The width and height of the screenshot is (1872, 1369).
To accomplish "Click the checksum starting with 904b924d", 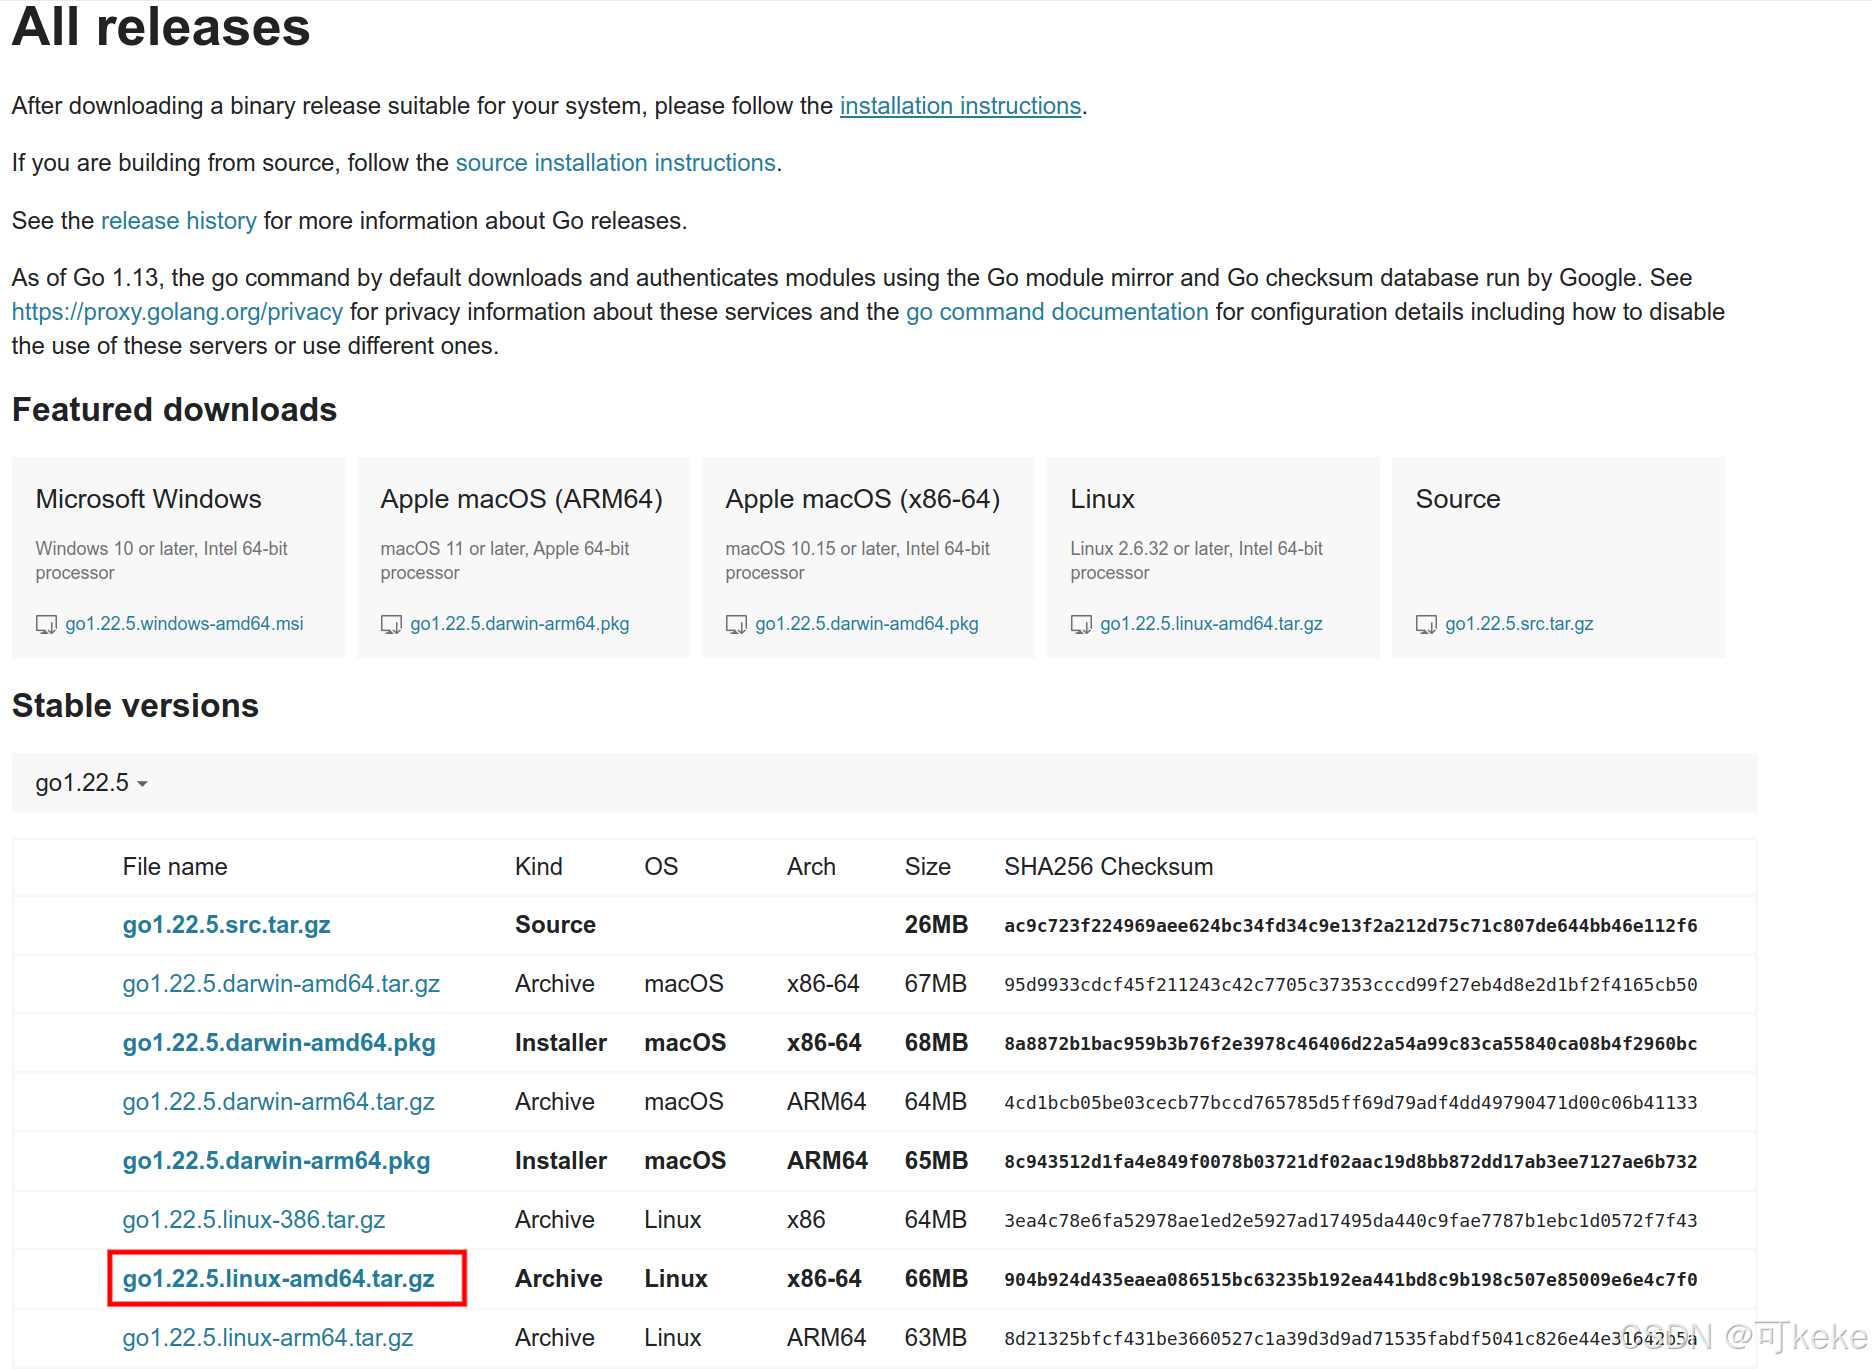I will (1350, 1280).
